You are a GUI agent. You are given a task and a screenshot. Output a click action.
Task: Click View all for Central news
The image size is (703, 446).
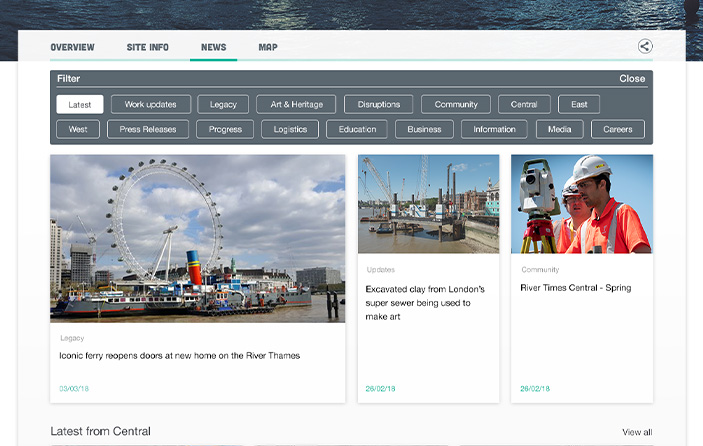point(636,432)
